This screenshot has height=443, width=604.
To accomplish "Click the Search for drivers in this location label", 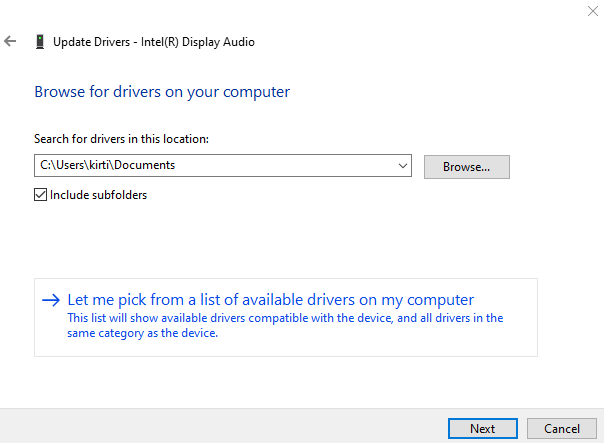I will pyautogui.click(x=122, y=139).
